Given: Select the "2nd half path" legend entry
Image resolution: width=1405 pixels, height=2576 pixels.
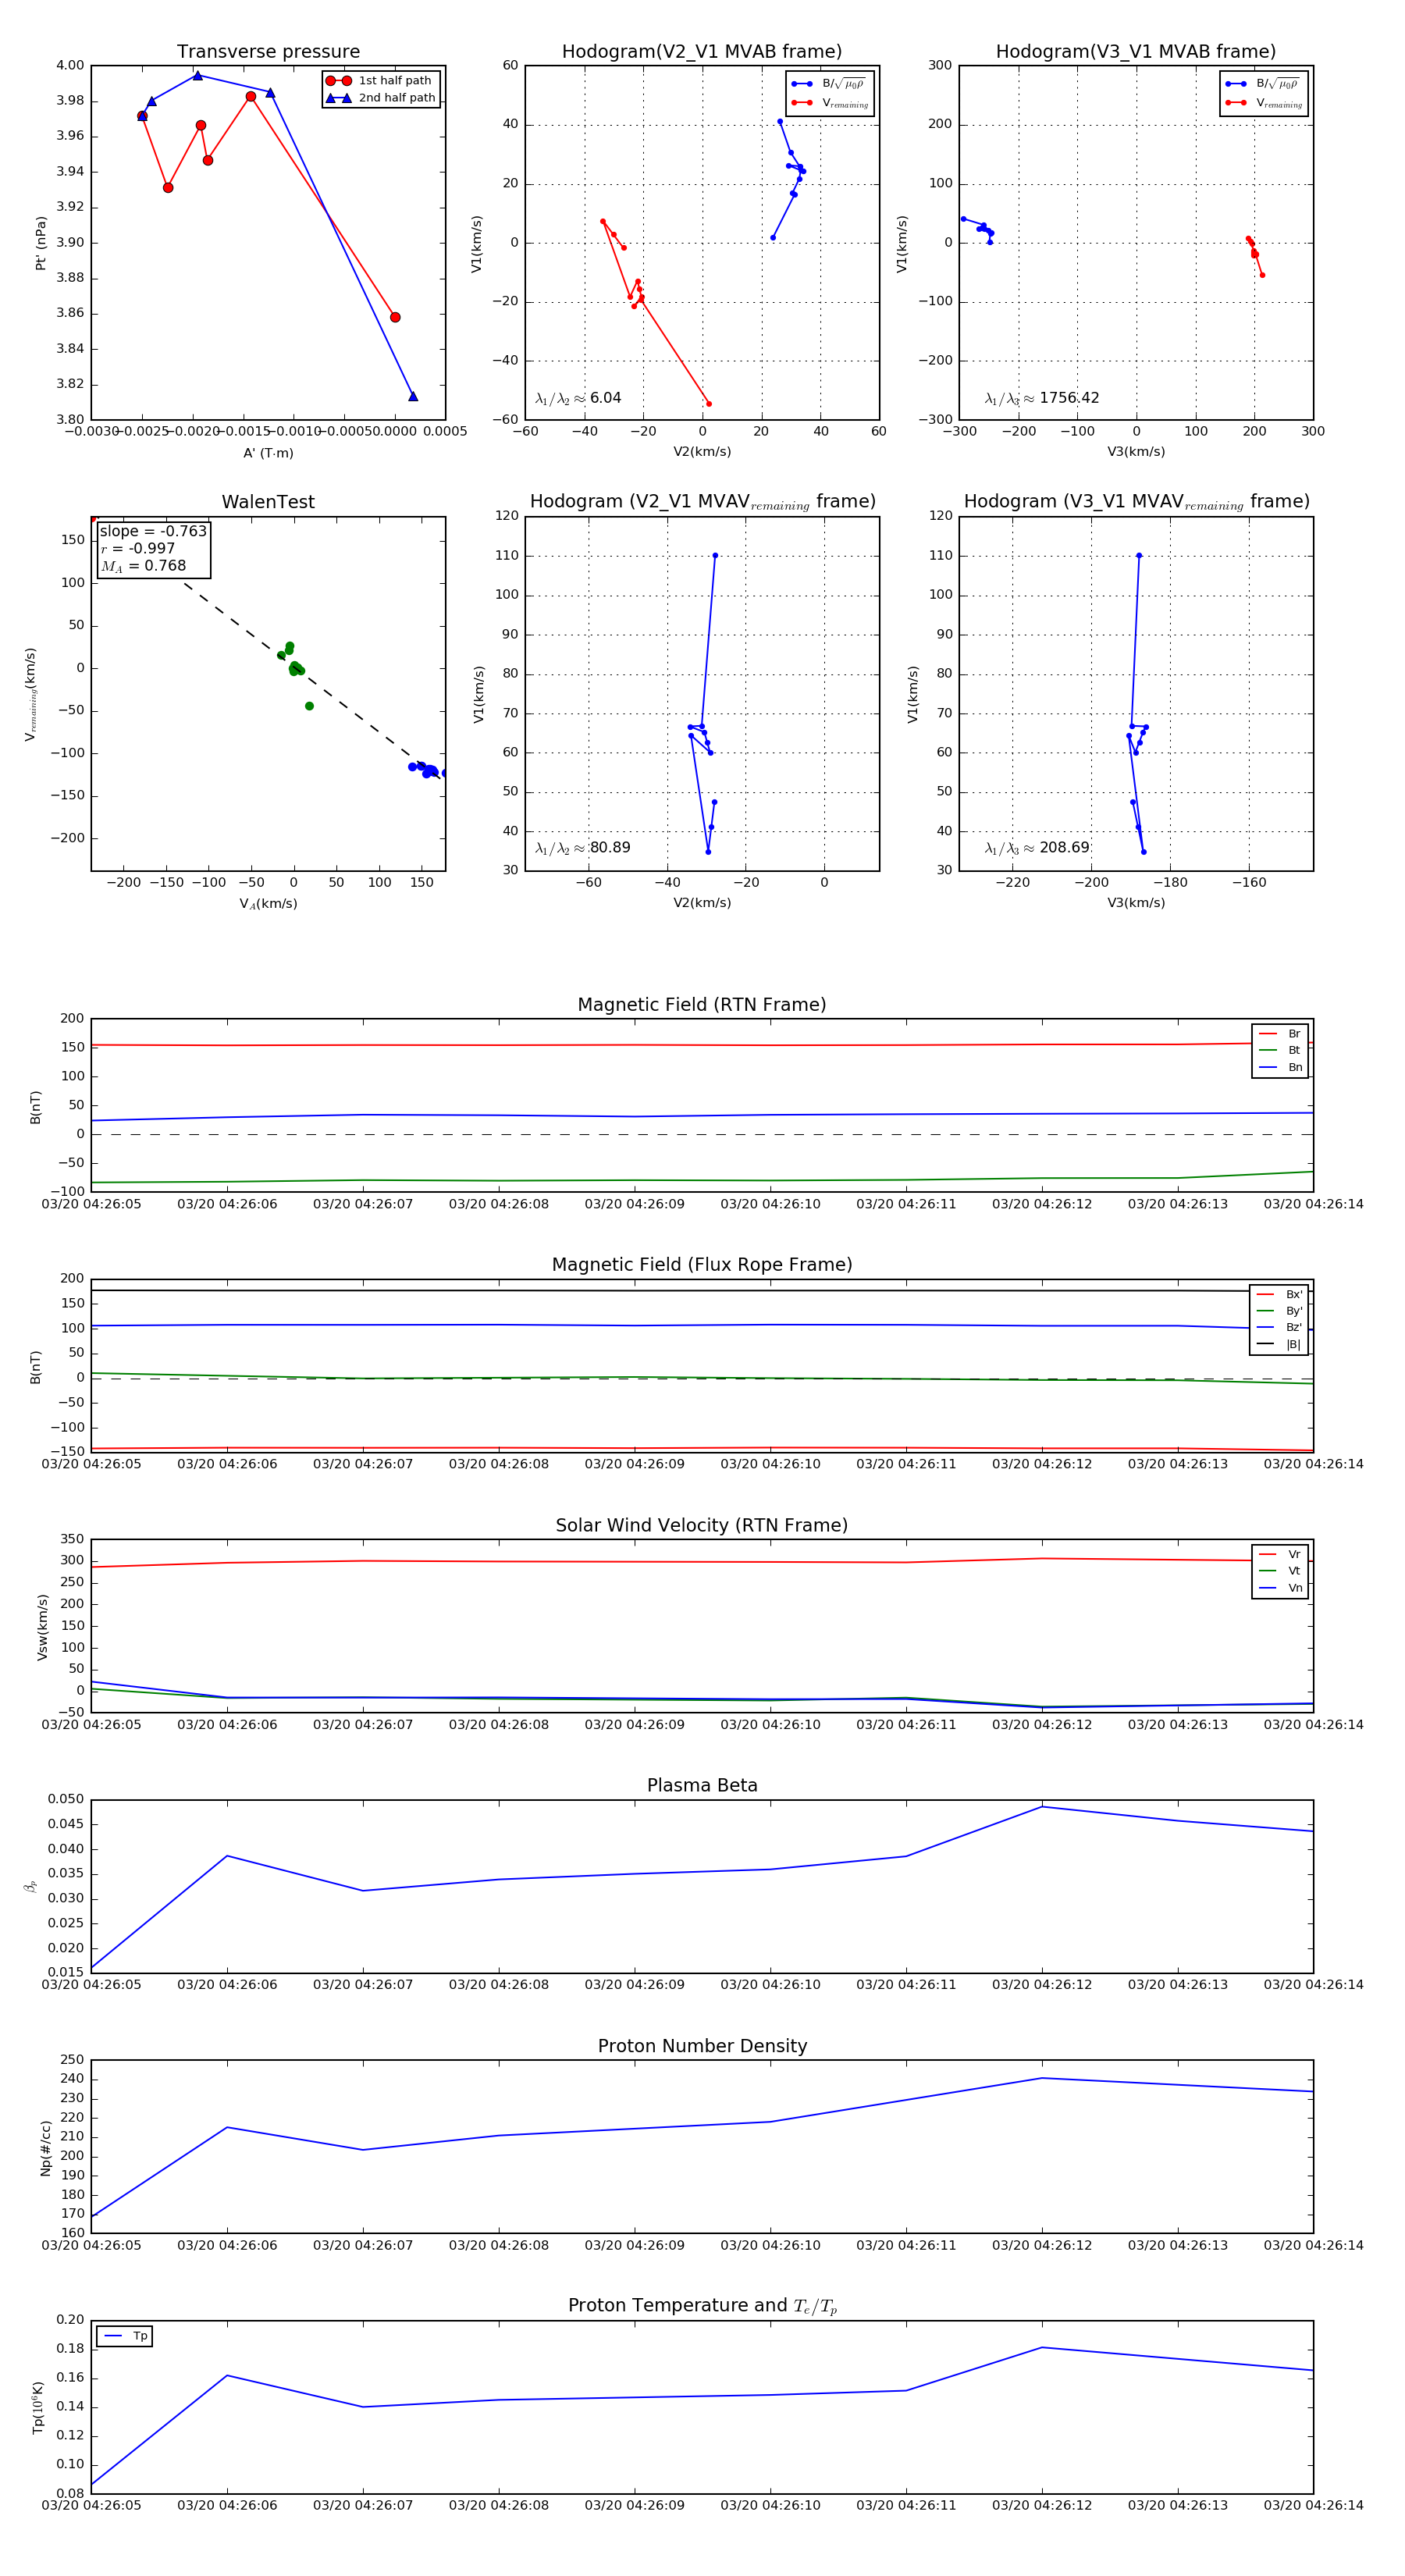Looking at the screenshot, I should click(x=380, y=98).
